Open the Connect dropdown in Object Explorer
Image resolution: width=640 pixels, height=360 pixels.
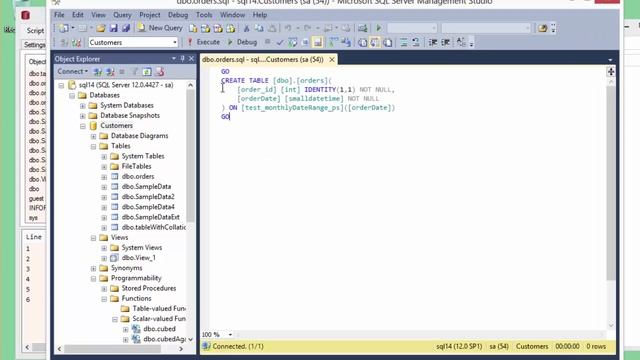72,71
